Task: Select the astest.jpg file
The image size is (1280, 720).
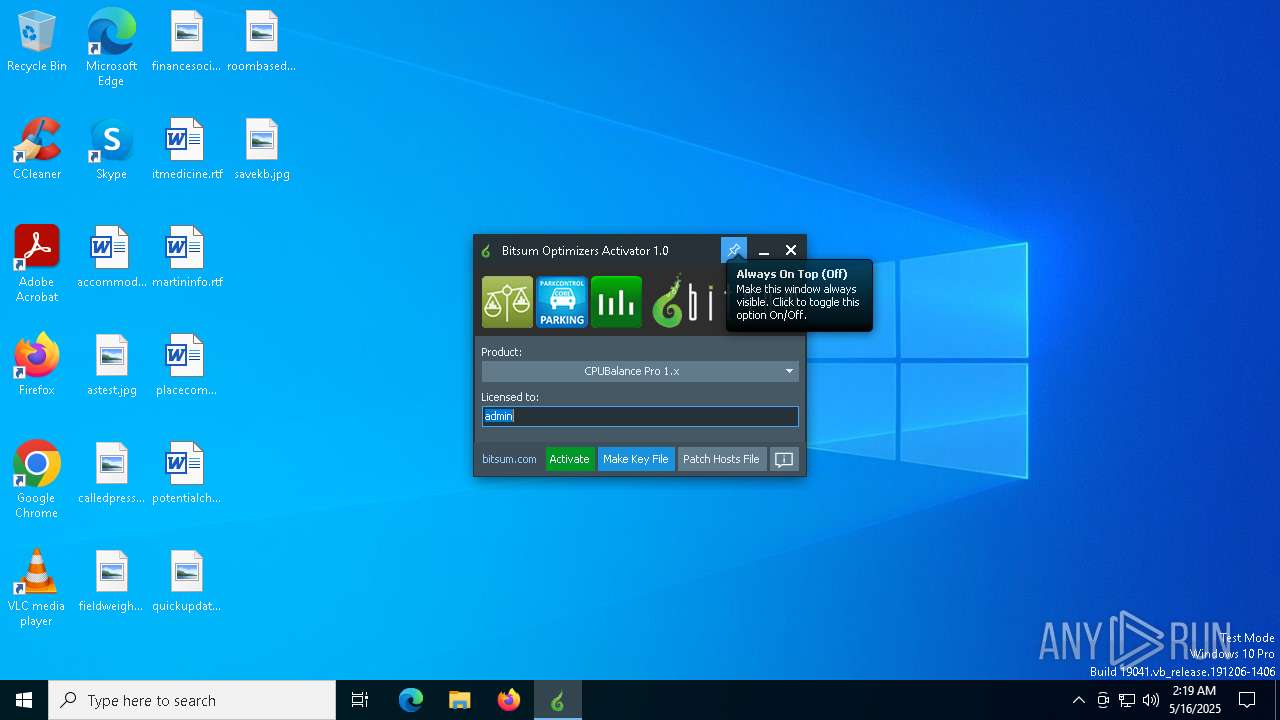Action: [x=111, y=365]
